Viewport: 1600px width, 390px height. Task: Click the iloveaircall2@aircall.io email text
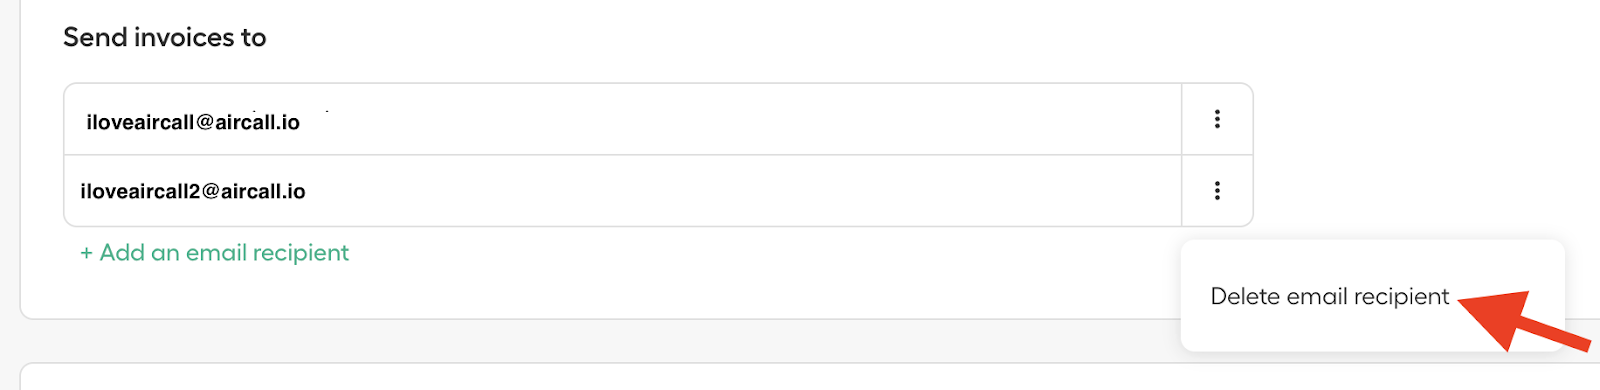[193, 191]
